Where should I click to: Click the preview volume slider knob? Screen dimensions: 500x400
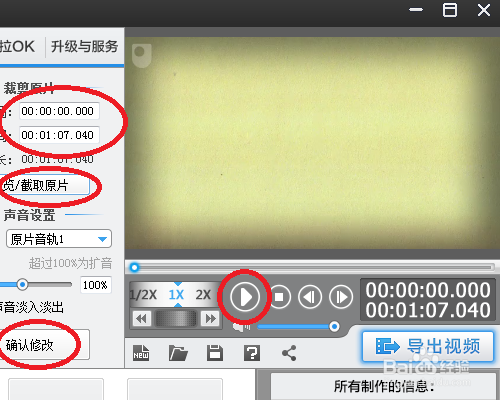tap(334, 327)
